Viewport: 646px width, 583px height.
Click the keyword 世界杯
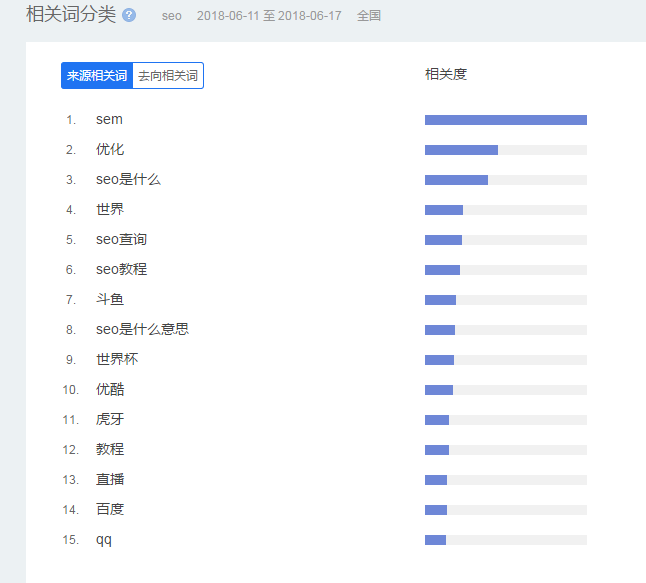[117, 360]
